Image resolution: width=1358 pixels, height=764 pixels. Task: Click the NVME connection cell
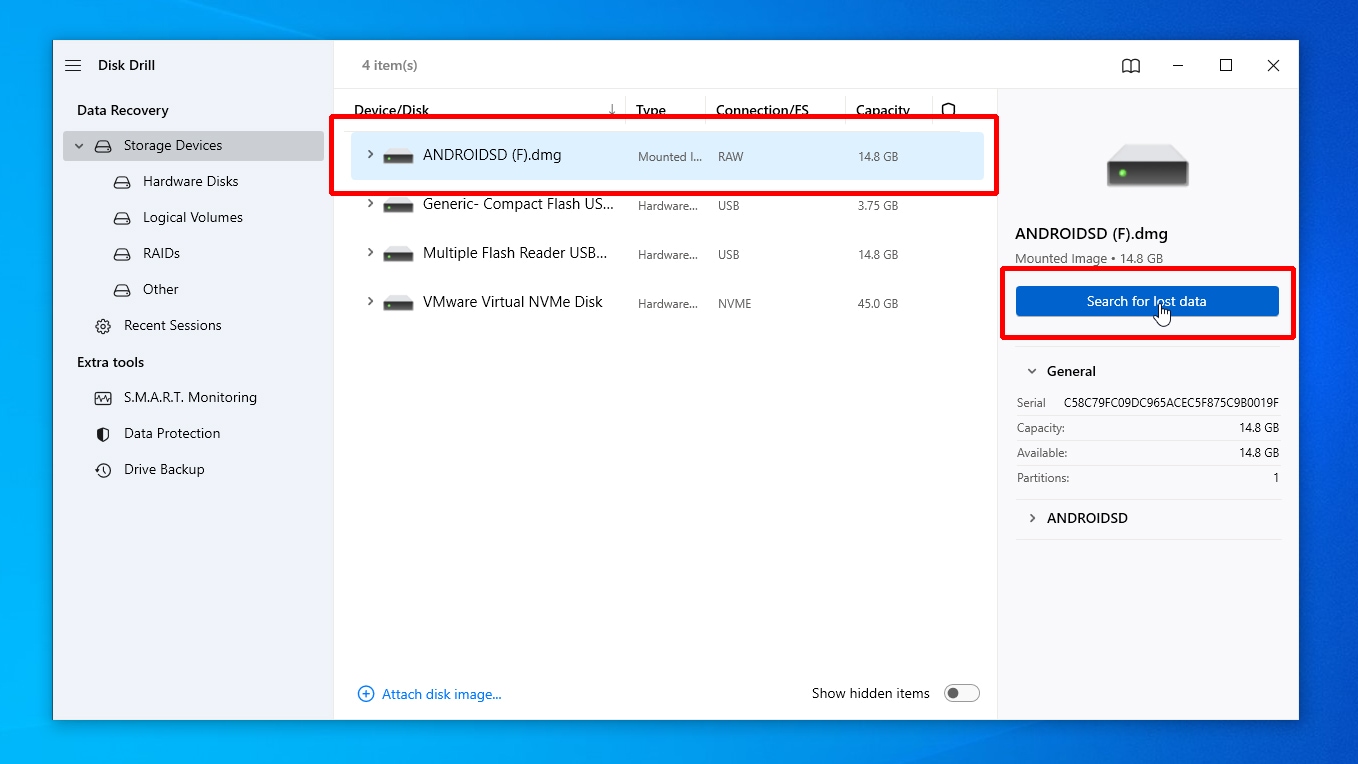coord(736,304)
